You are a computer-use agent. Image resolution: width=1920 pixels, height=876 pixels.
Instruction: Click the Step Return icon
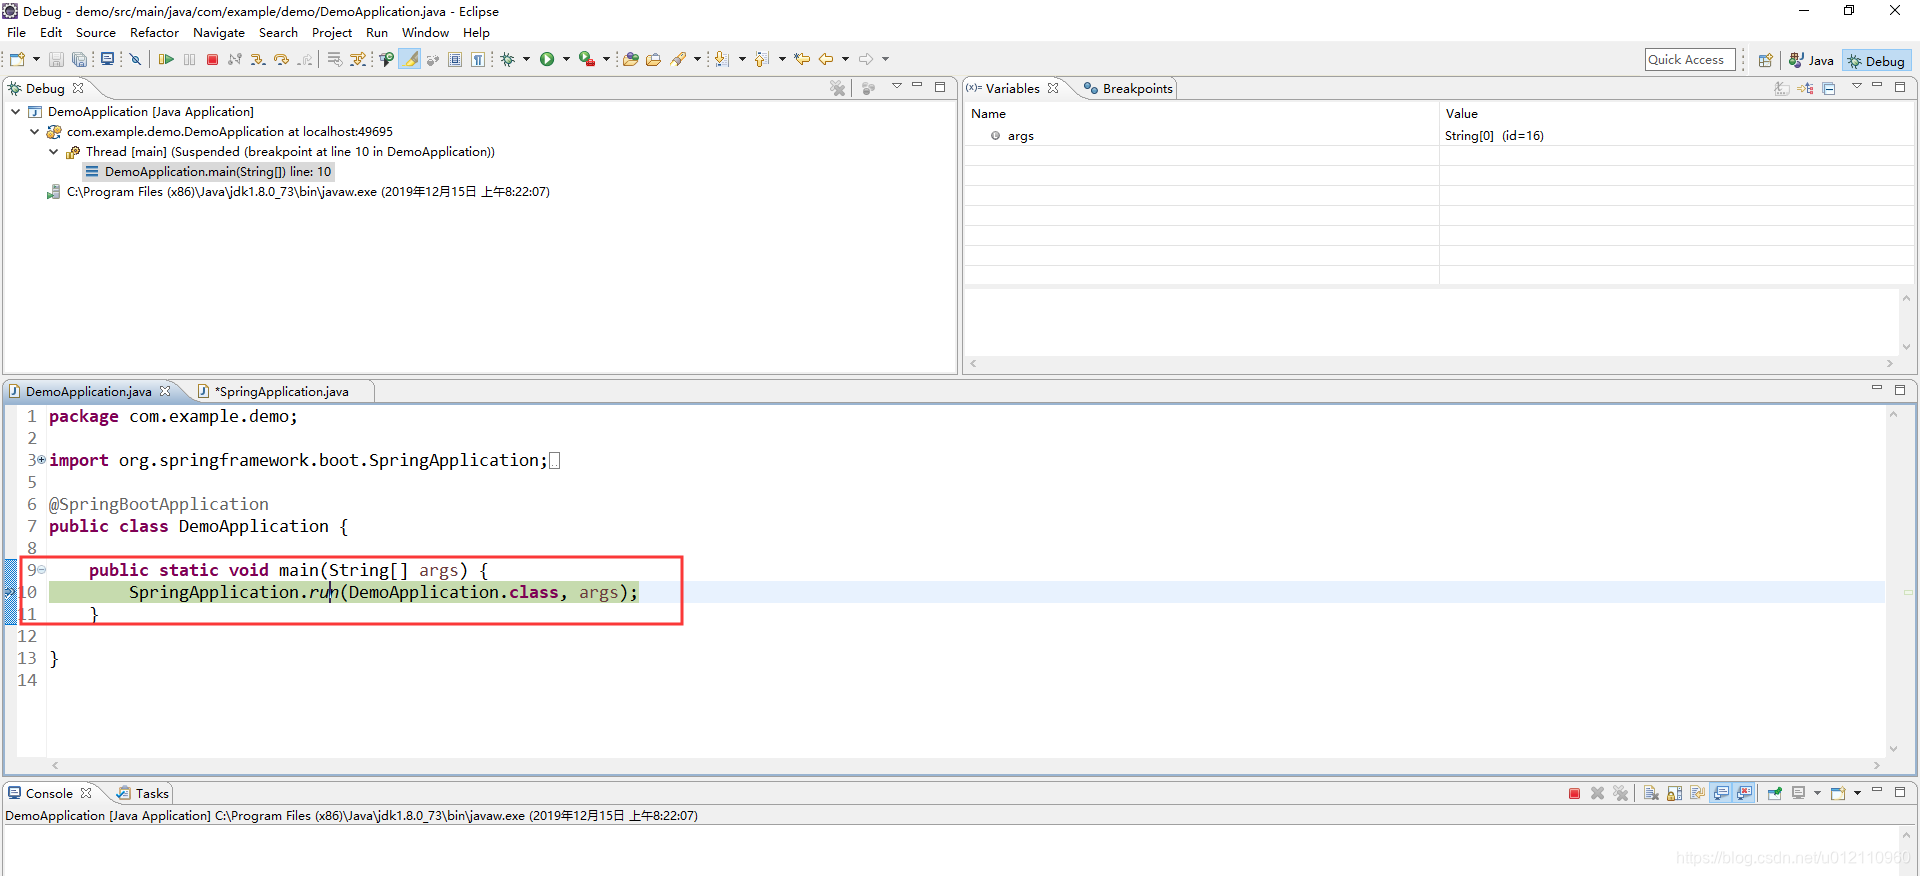[x=305, y=59]
